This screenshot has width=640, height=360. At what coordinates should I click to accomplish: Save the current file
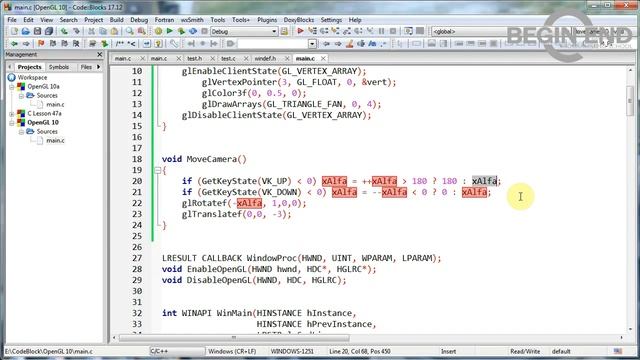pos(37,31)
